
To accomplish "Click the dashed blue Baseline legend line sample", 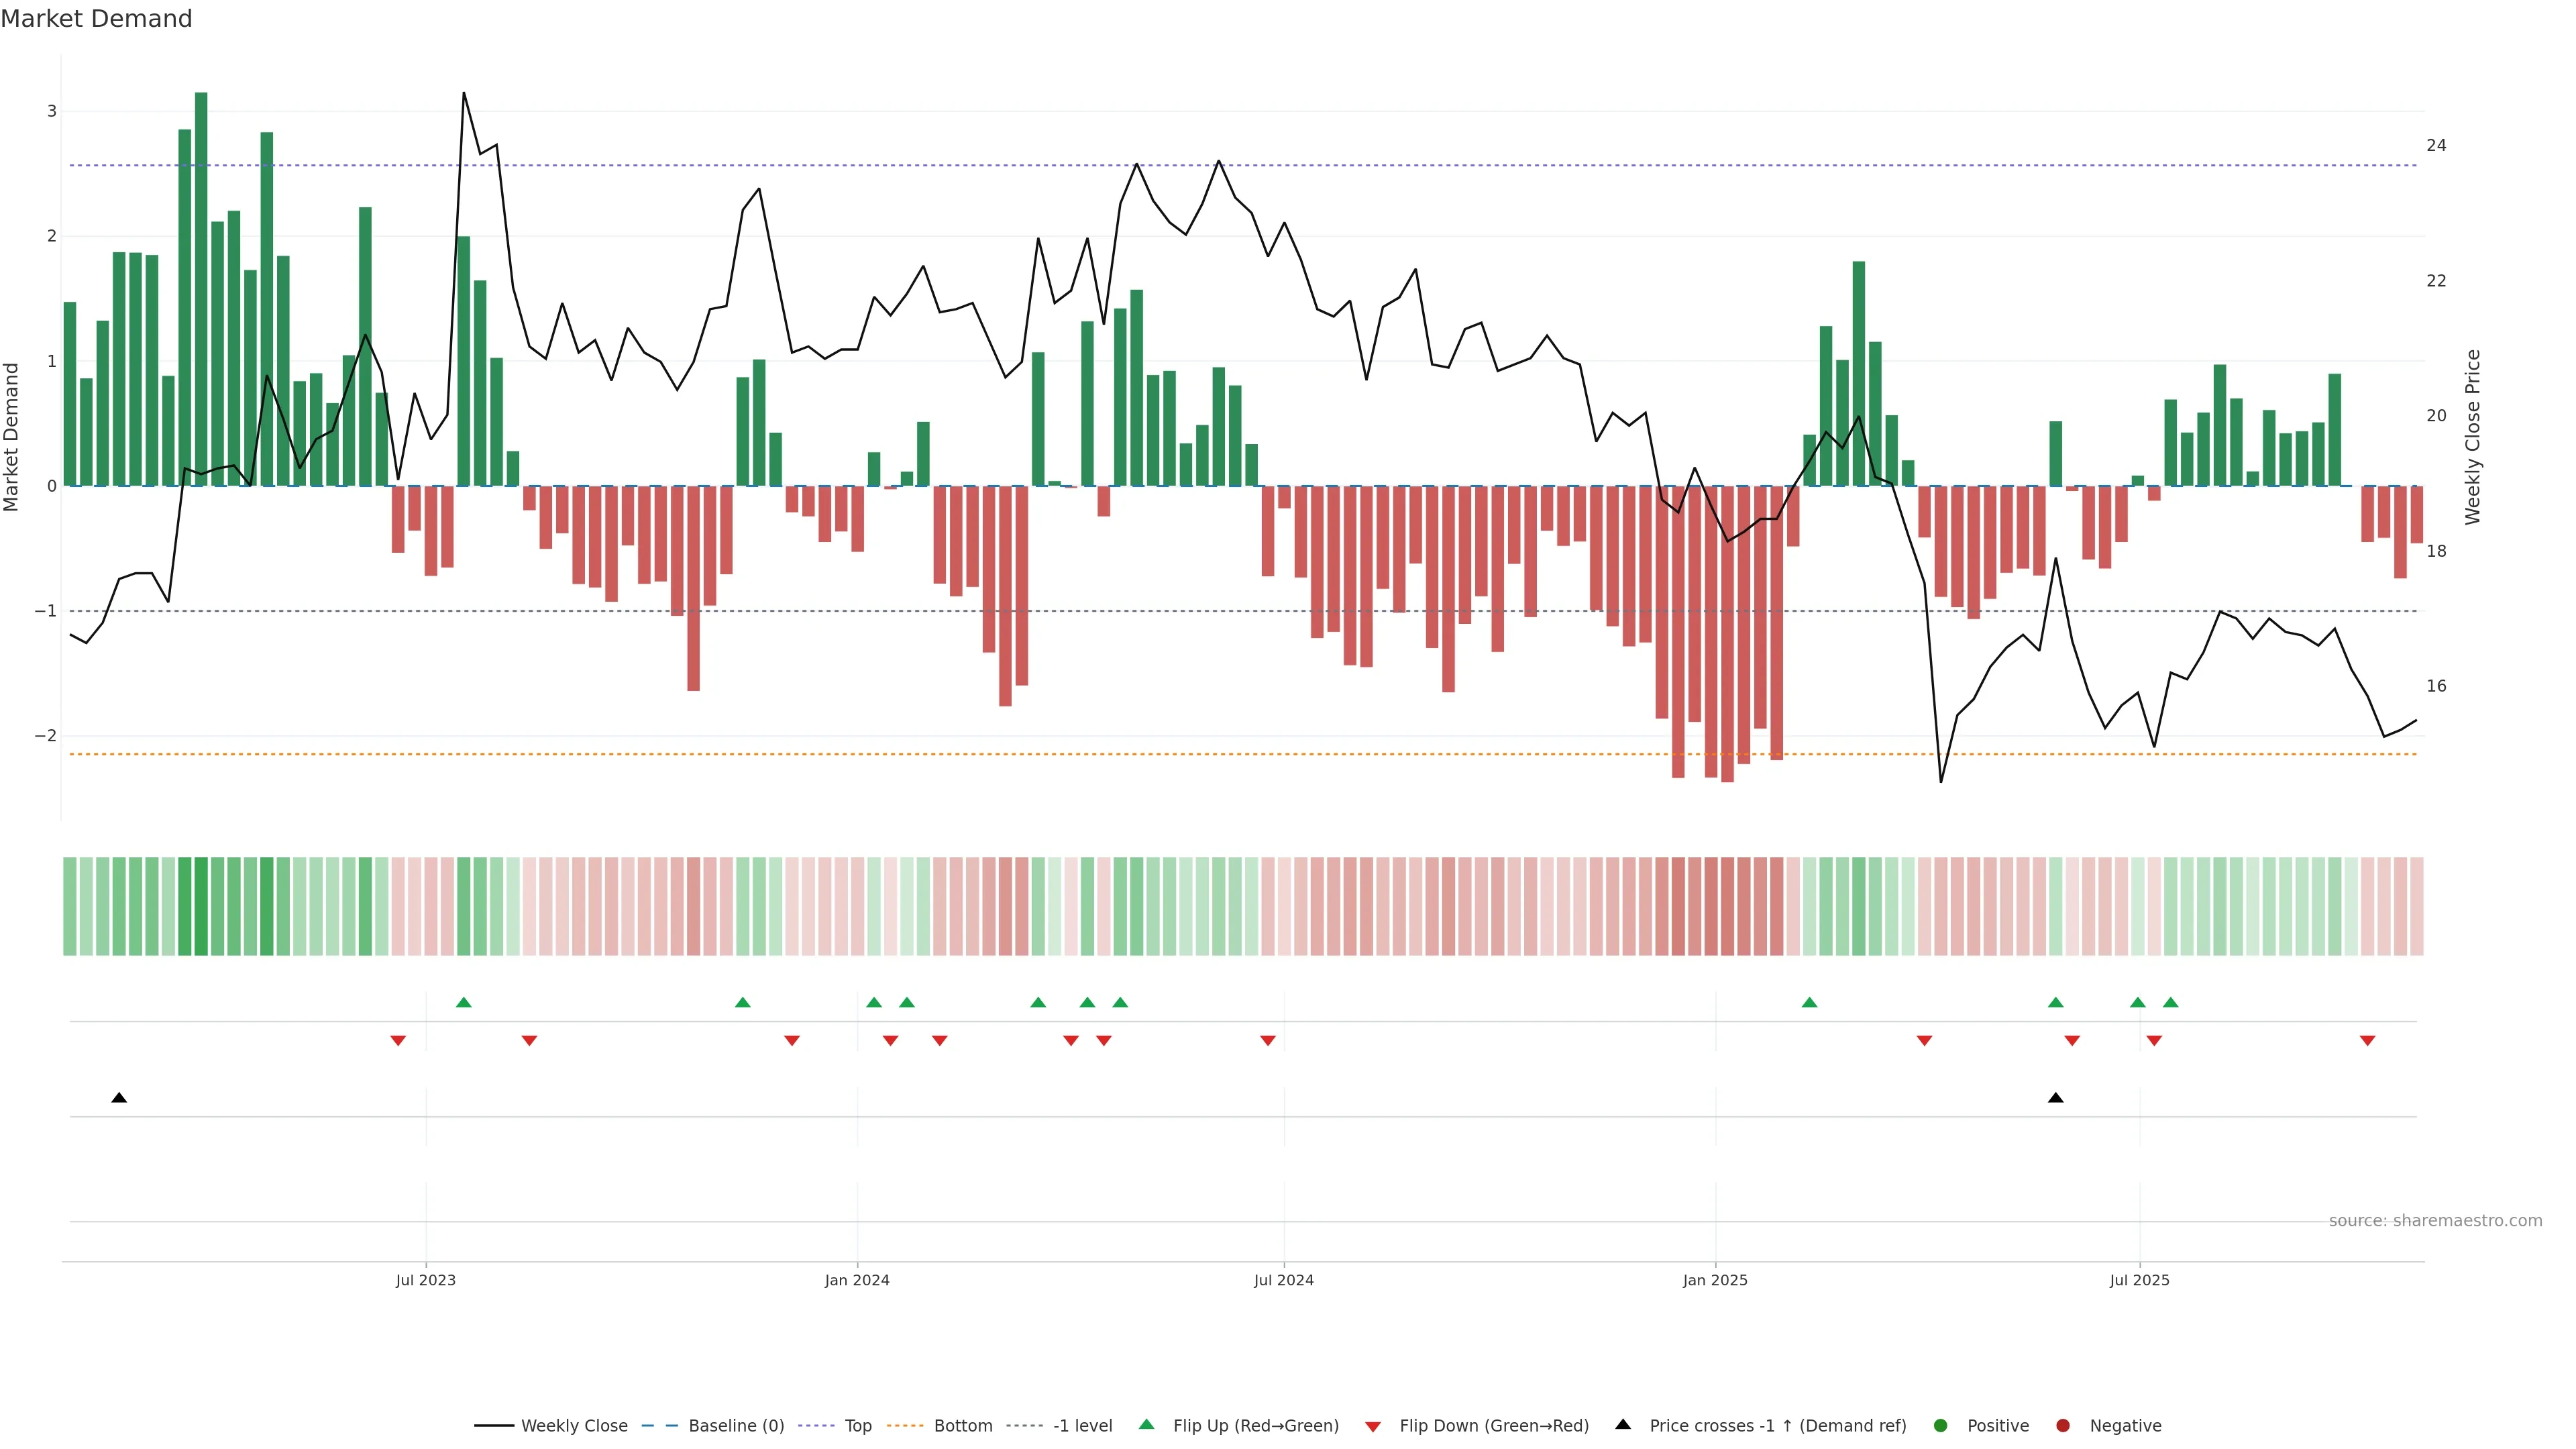I will [660, 1425].
